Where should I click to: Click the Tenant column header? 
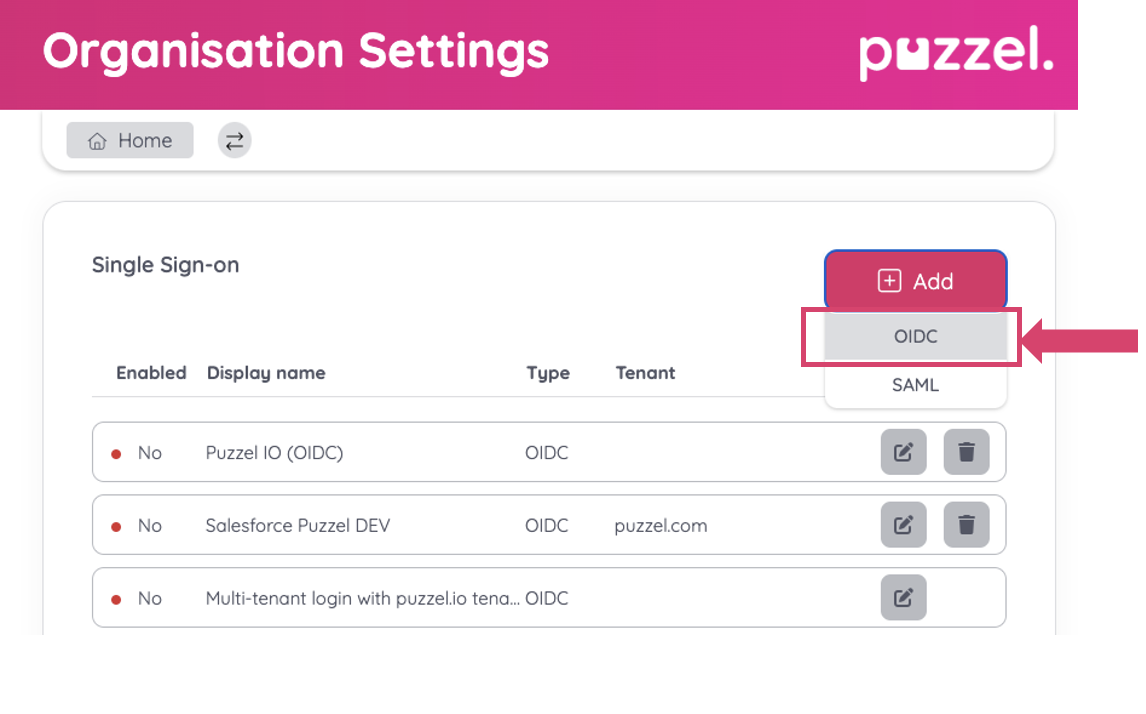pyautogui.click(x=645, y=373)
